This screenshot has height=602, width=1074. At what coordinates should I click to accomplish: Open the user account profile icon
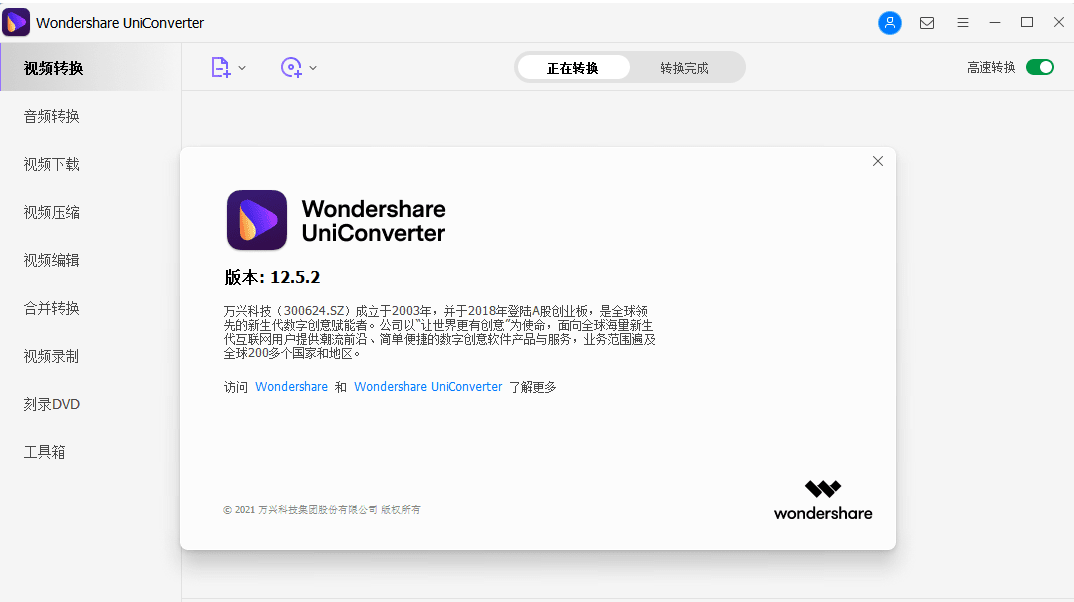890,23
